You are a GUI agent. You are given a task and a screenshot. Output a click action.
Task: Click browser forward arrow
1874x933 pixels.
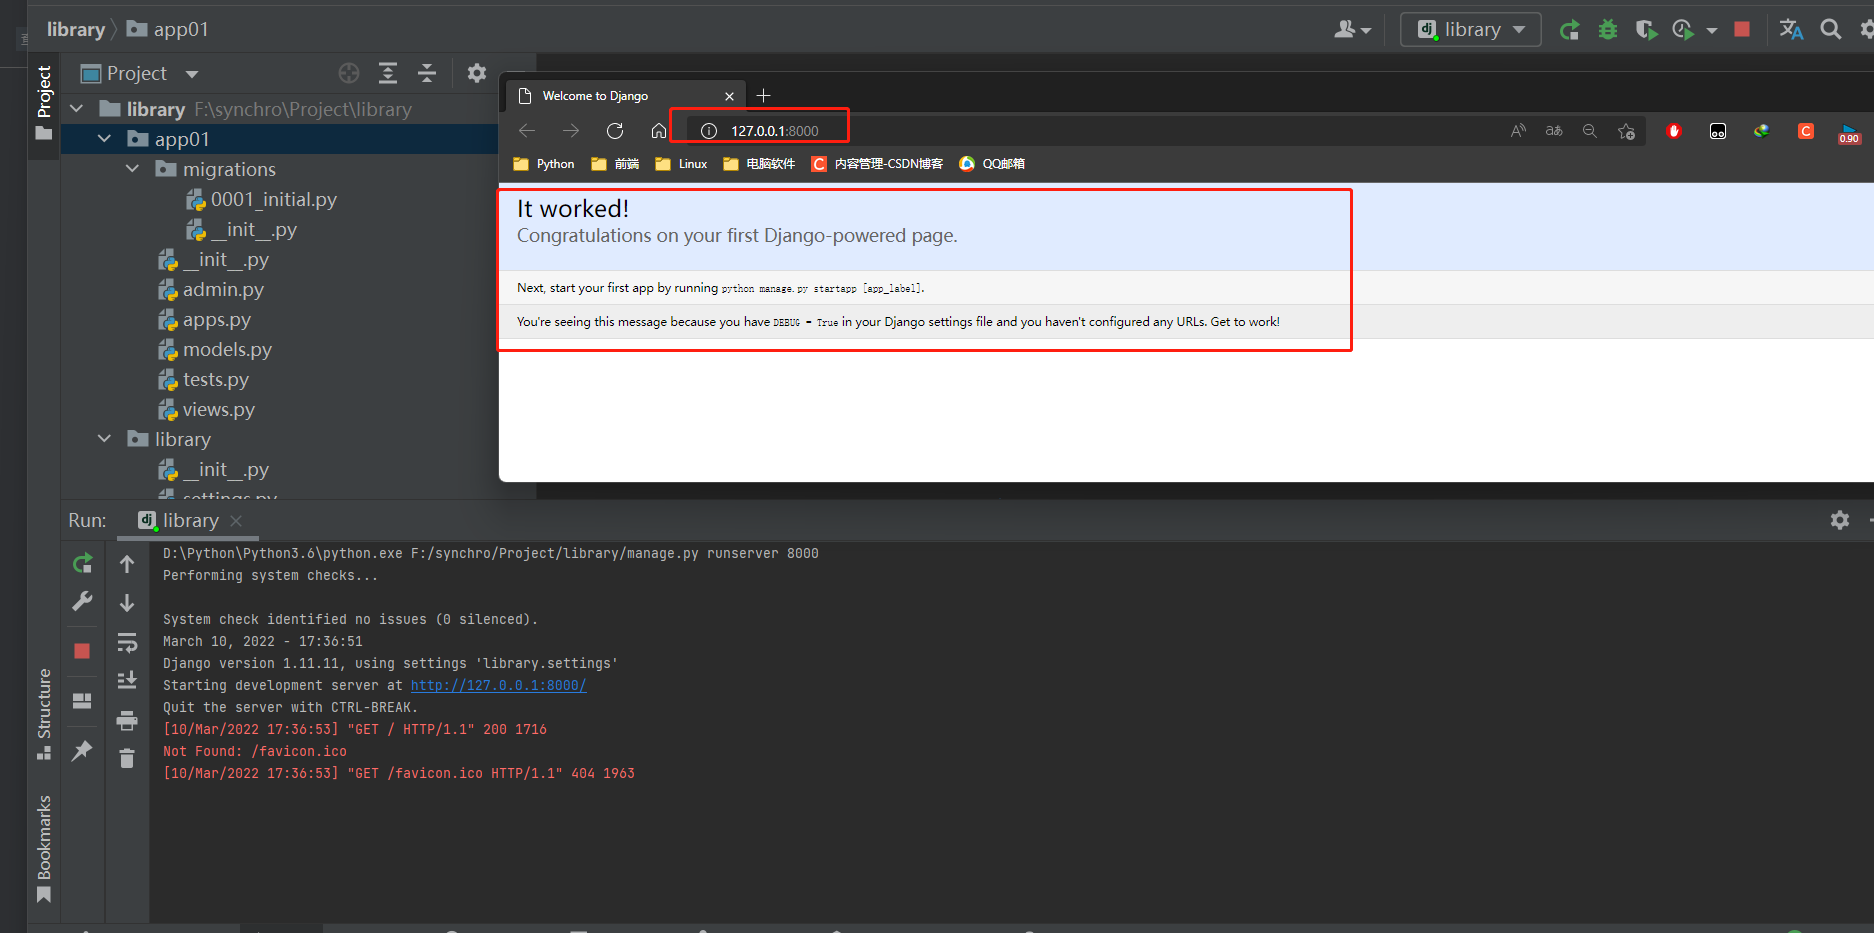tap(571, 131)
